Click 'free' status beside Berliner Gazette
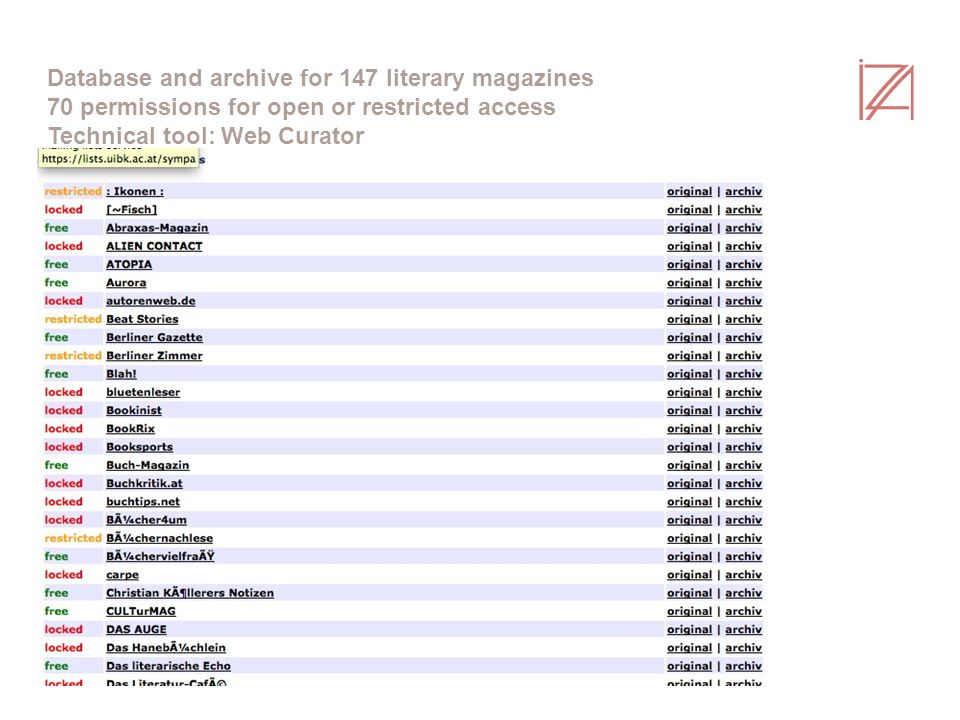The height and width of the screenshot is (720, 960). 56,337
